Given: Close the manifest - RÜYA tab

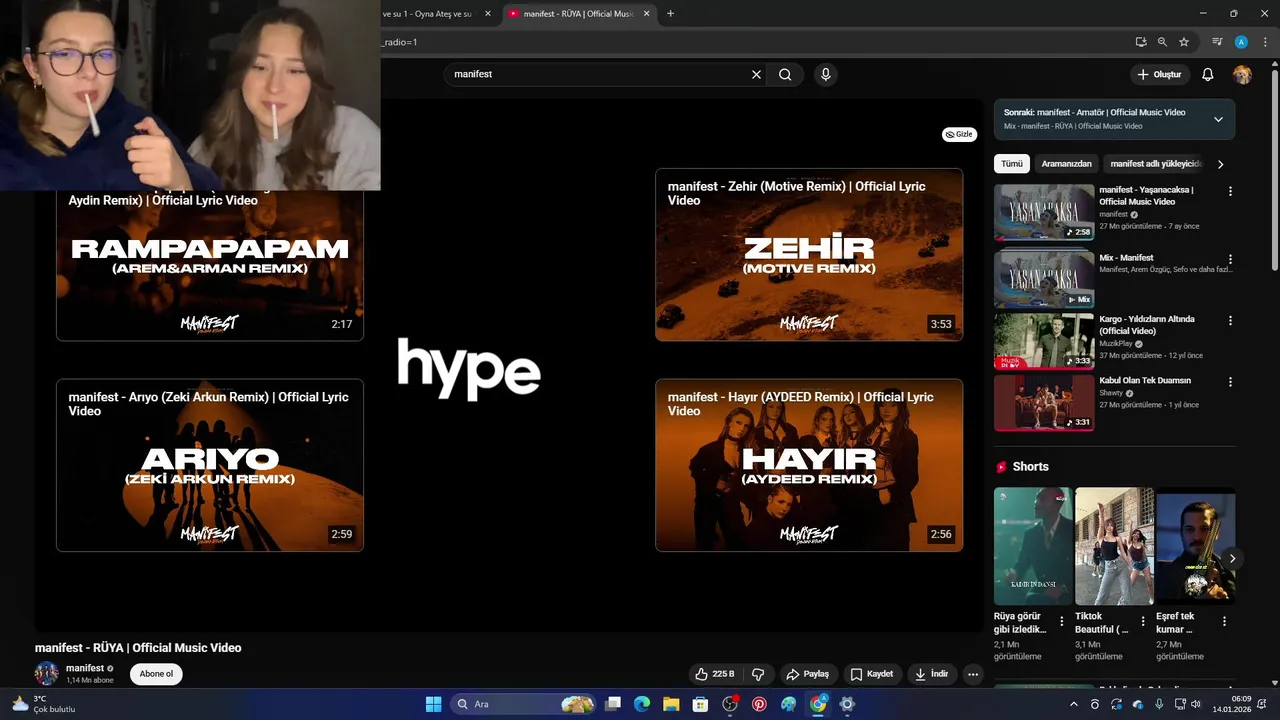Looking at the screenshot, I should (646, 14).
